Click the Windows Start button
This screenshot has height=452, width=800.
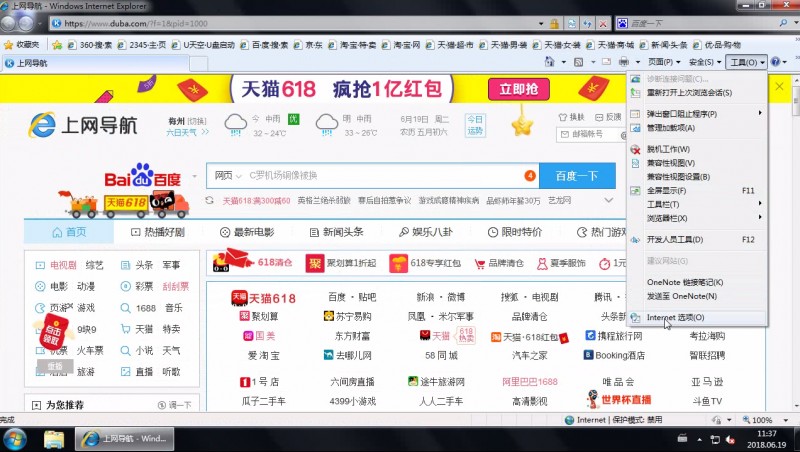(14, 439)
